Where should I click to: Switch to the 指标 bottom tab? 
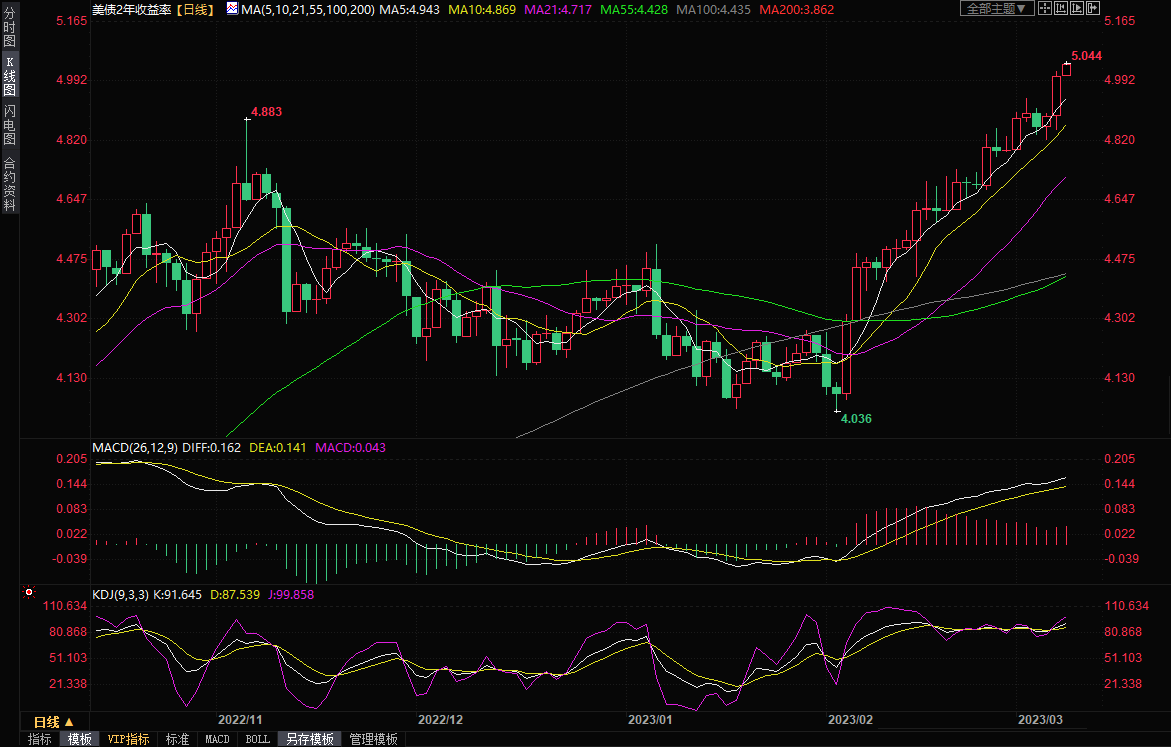[40, 739]
